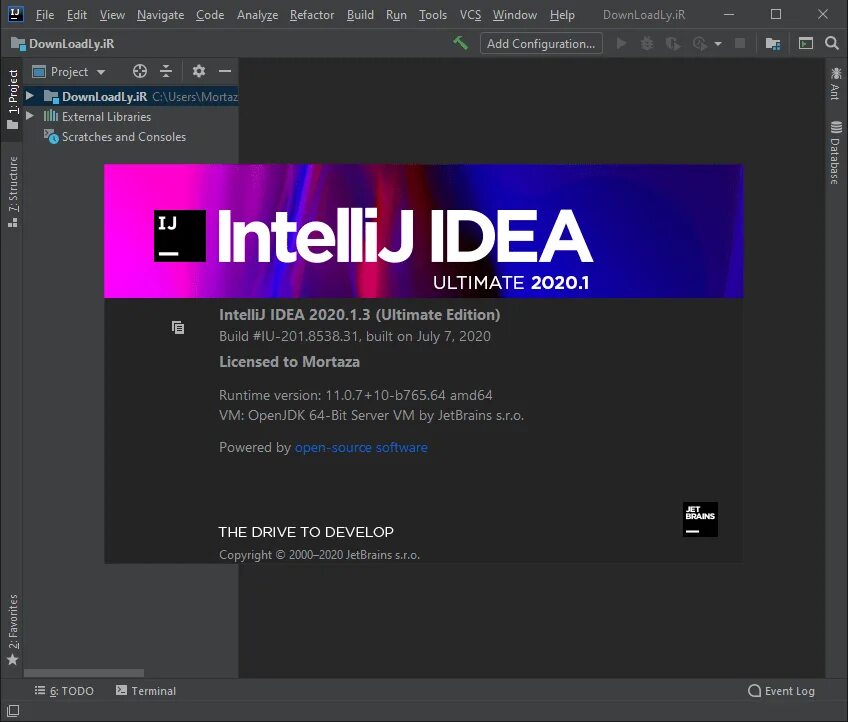Viewport: 848px width, 722px height.
Task: Toggle tool window bars icon in status bar
Action: [x=13, y=711]
